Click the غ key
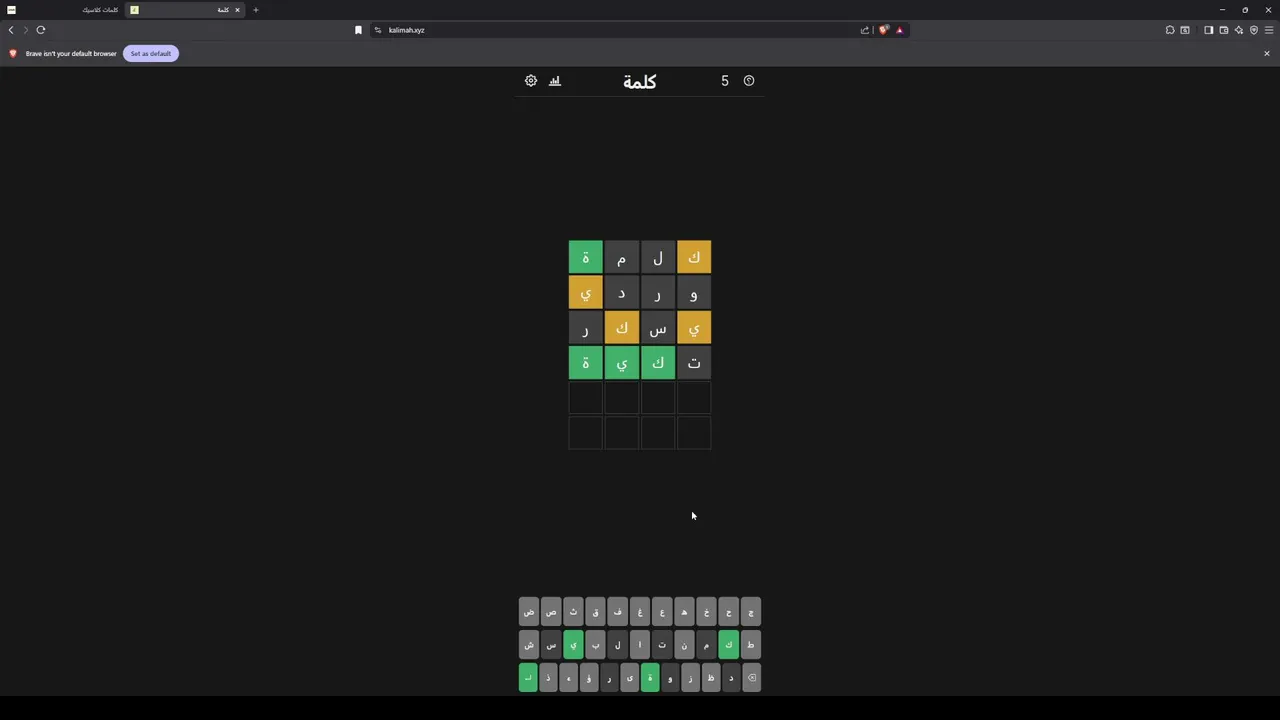Screen dimensions: 1280x720 tap(640, 612)
